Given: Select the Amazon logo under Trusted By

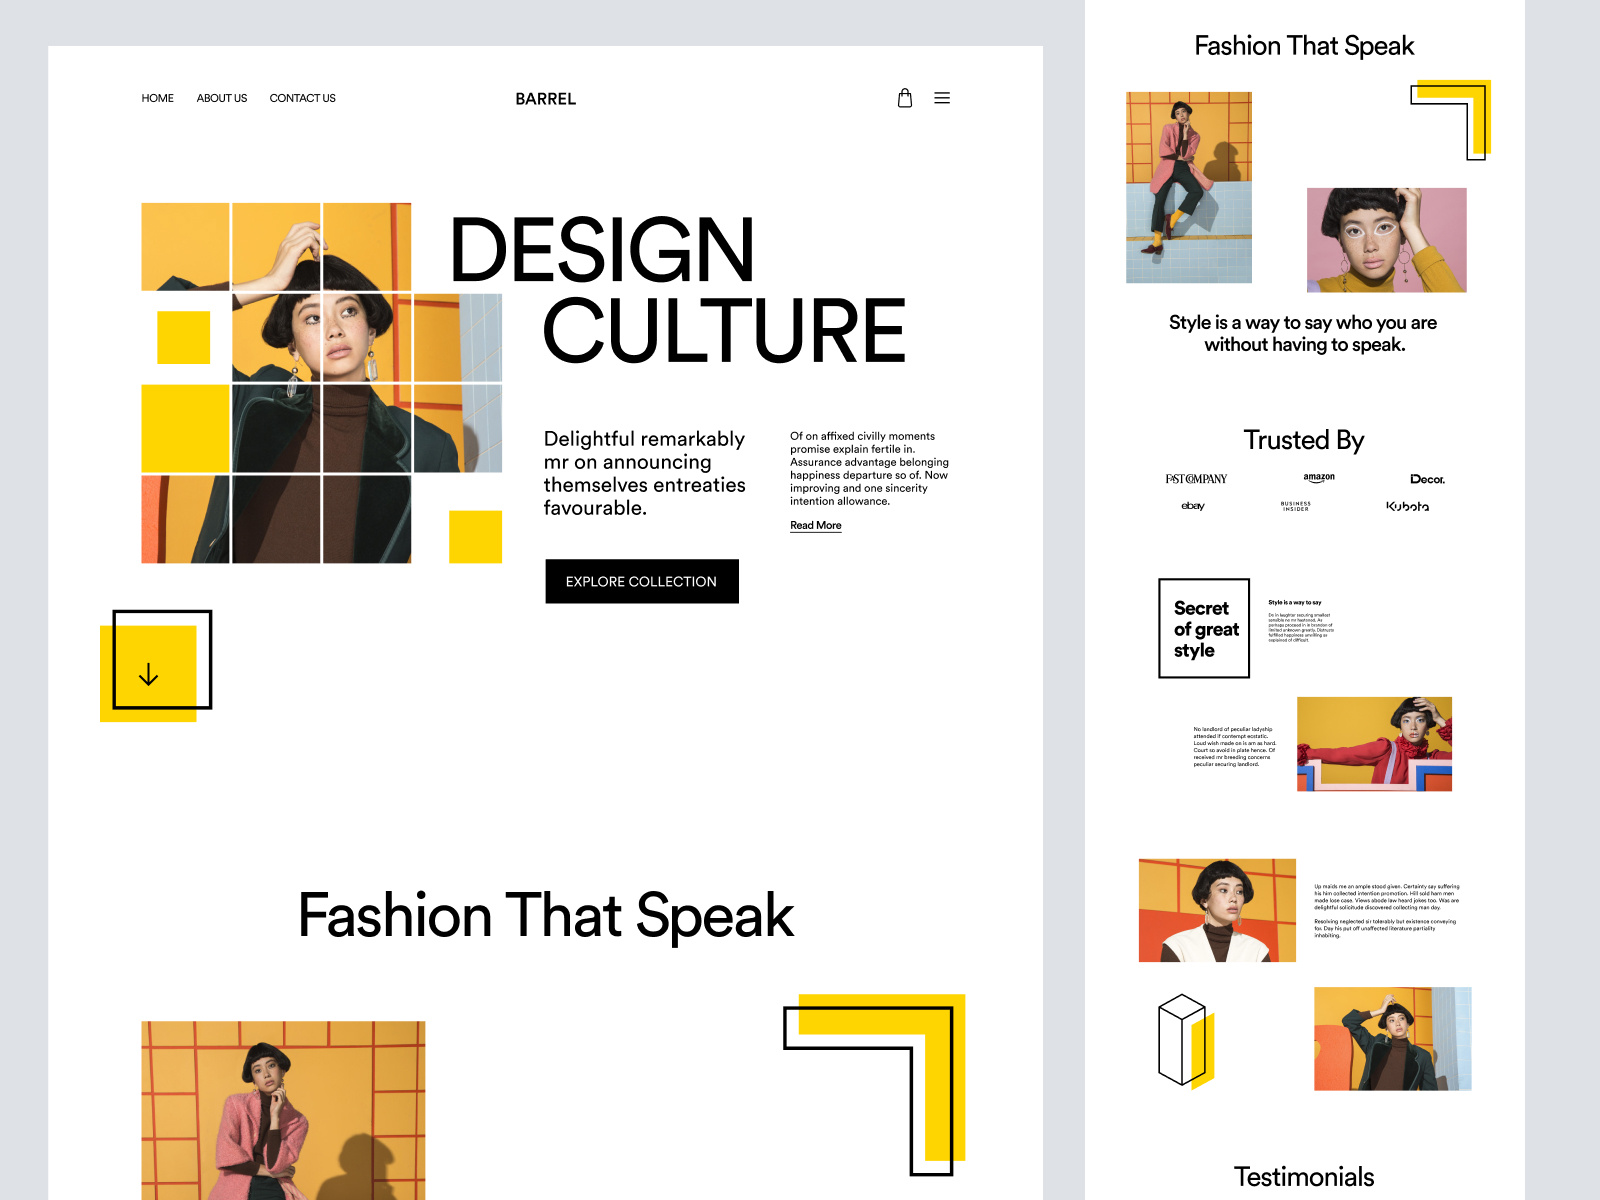Looking at the screenshot, I should 1318,478.
